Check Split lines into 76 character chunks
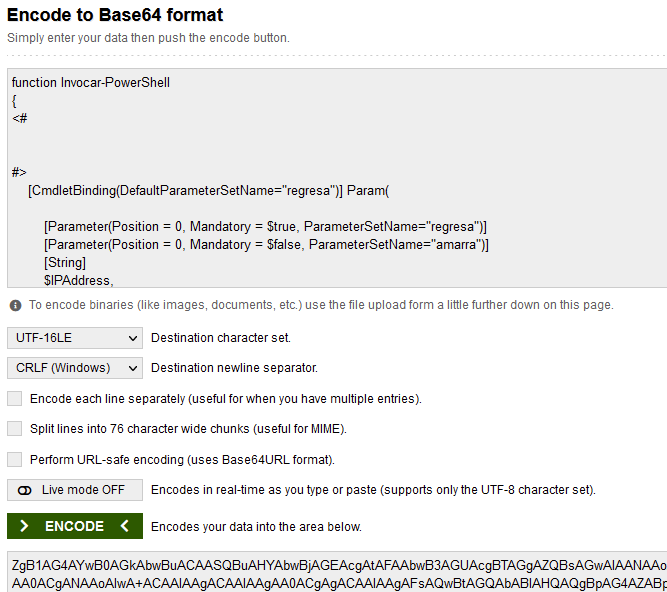Screen dimensions: 667x592 [x=14, y=428]
